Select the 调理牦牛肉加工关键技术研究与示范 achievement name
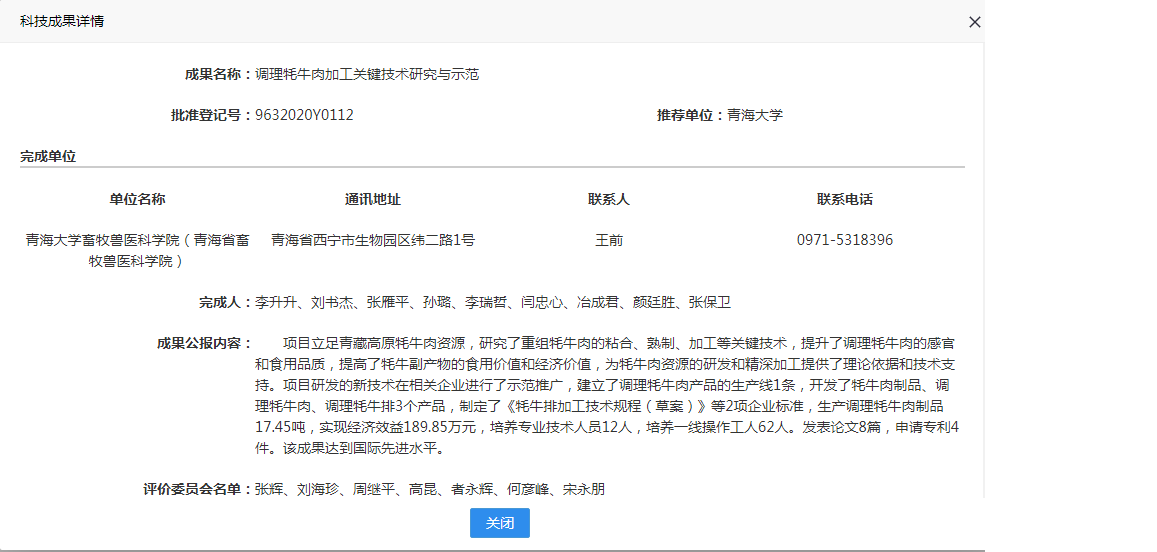Image resolution: width=1157 pixels, height=552 pixels. pos(367,74)
